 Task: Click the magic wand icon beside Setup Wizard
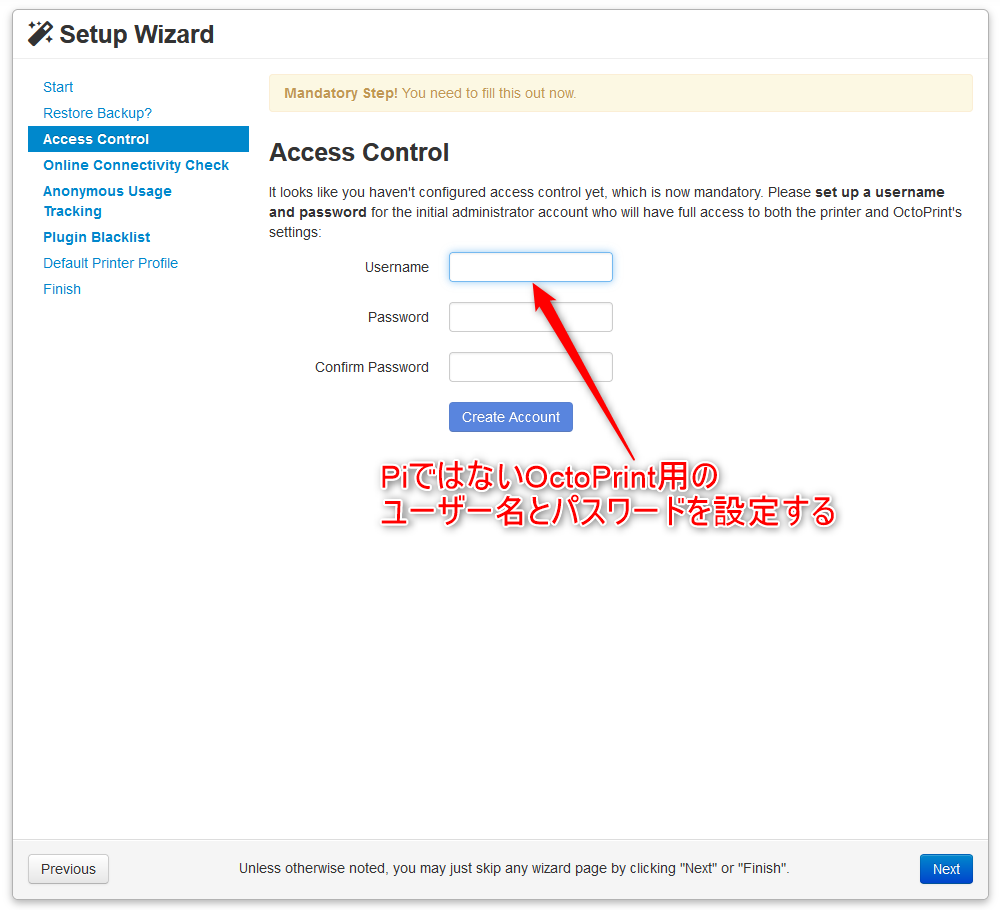point(40,34)
